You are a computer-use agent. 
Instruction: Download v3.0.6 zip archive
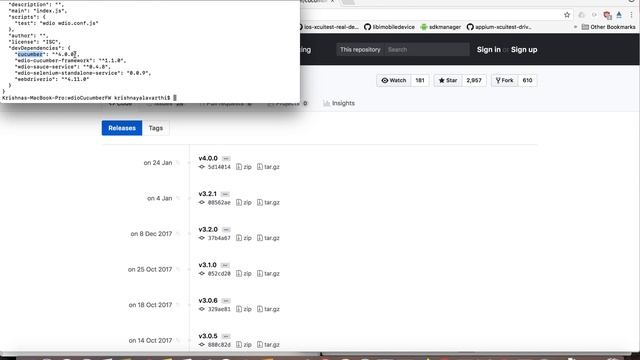(244, 309)
